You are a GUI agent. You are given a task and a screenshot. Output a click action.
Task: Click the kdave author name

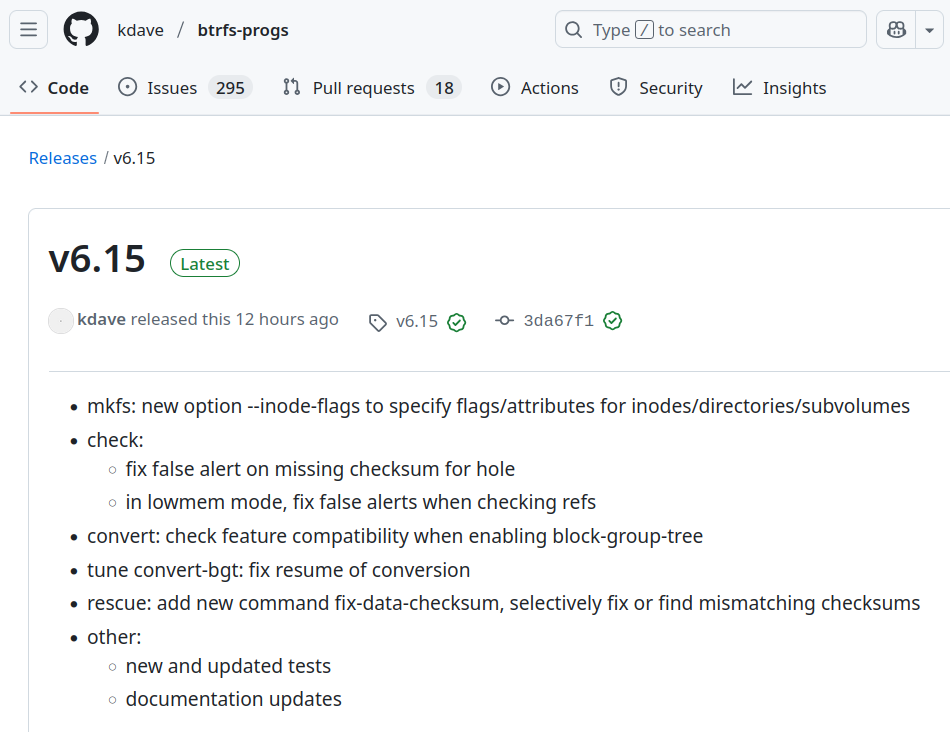101,319
